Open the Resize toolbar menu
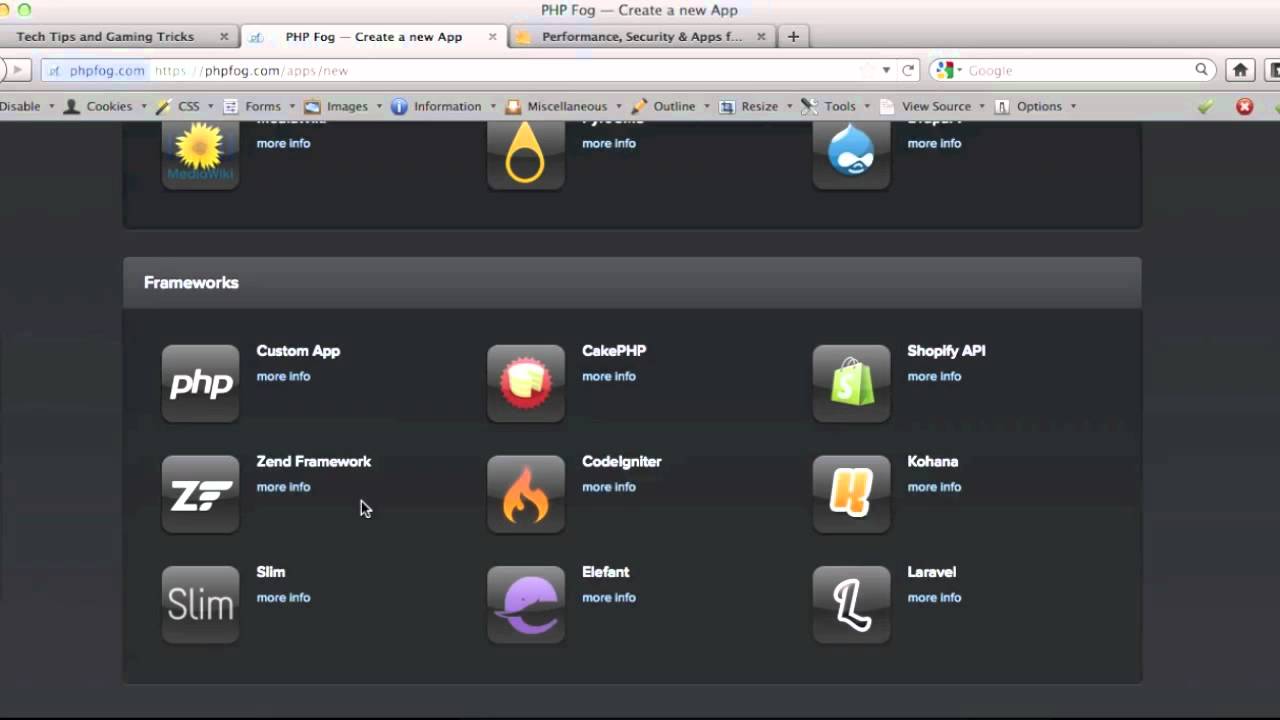This screenshot has height=720, width=1280. [x=756, y=106]
